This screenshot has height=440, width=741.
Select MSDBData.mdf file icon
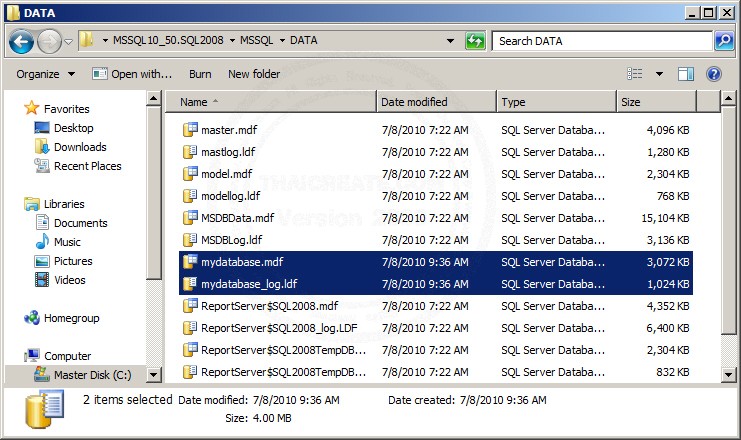[x=190, y=218]
